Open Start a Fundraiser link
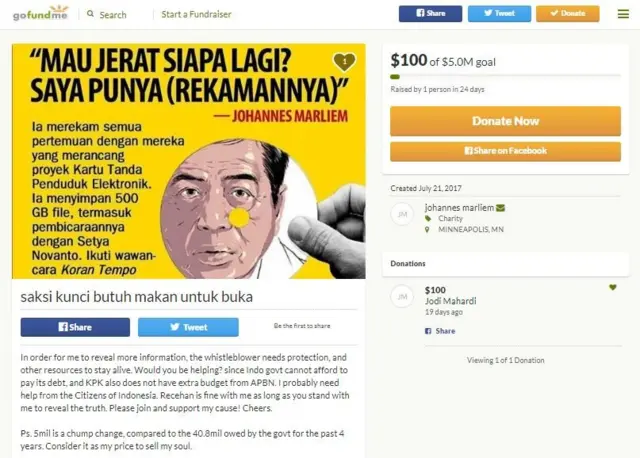The width and height of the screenshot is (640, 458). [x=196, y=14]
